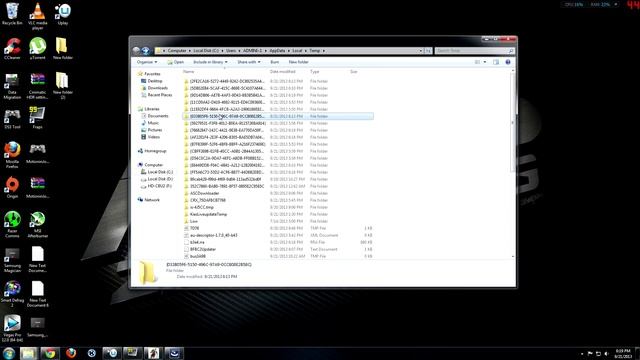This screenshot has height=360, width=640.
Task: Launch Vegas Pro from the desktop
Action: 12,328
